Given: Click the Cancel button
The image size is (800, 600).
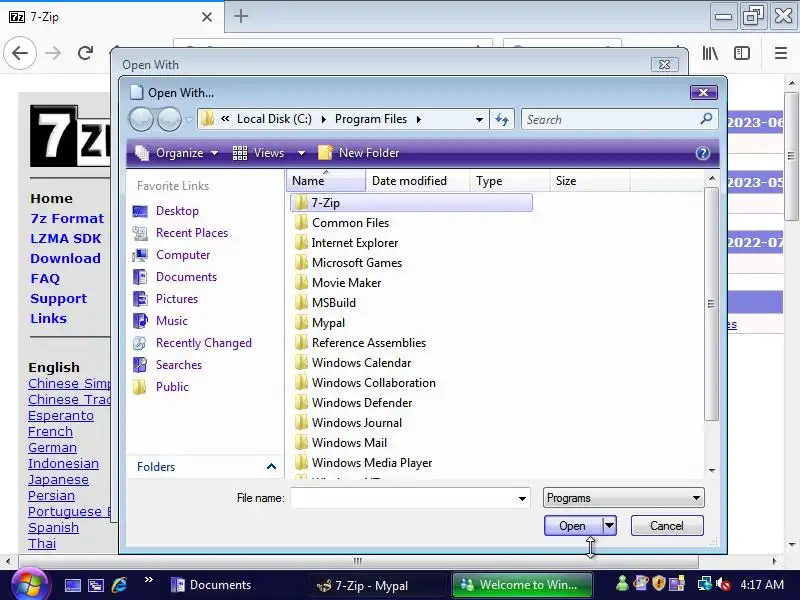Looking at the screenshot, I should (x=667, y=526).
